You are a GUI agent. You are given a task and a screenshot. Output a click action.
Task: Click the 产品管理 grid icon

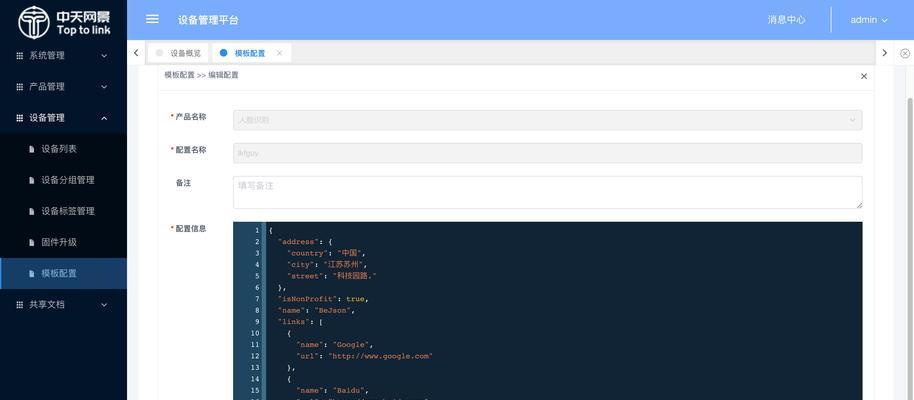[x=19, y=87]
